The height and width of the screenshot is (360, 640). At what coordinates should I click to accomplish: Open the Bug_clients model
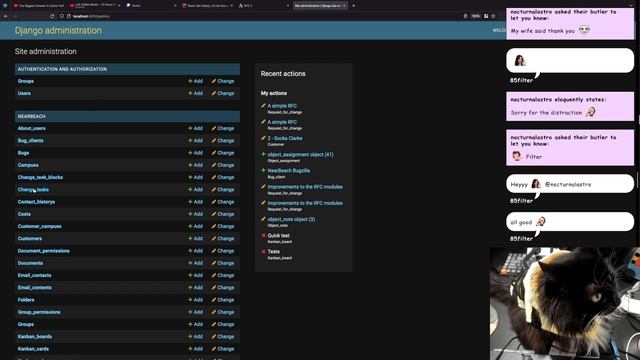click(31, 141)
